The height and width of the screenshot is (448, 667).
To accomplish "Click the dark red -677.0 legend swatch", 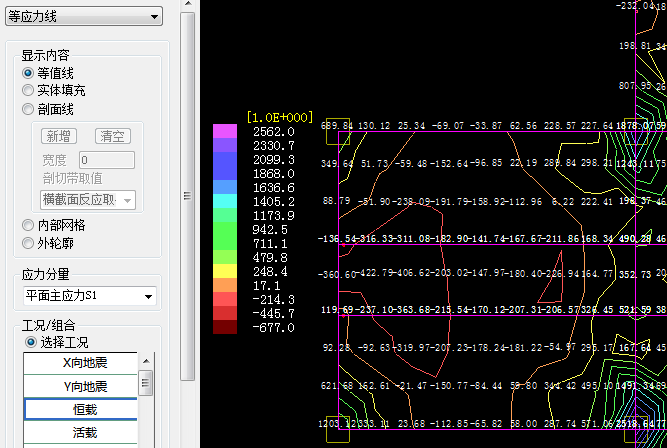I will point(225,327).
